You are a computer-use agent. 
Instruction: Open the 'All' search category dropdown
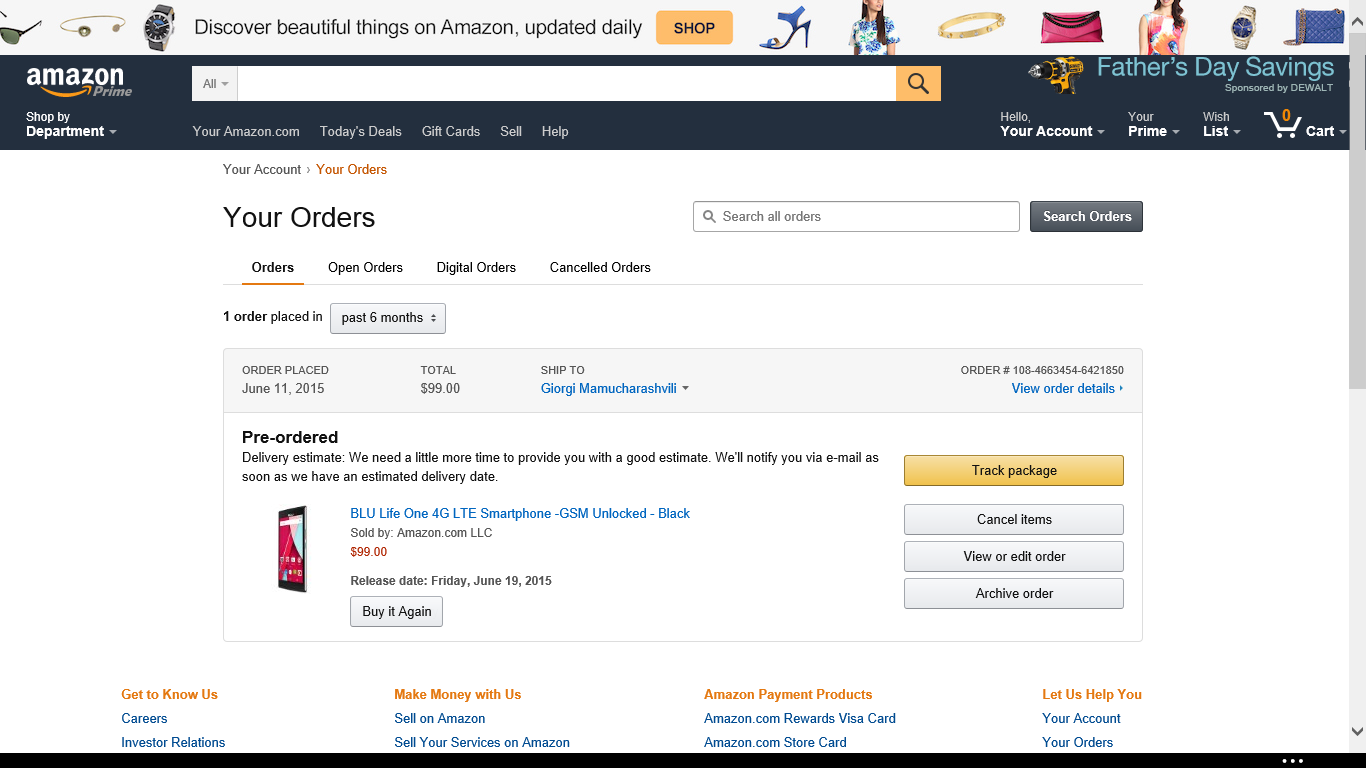[x=215, y=84]
